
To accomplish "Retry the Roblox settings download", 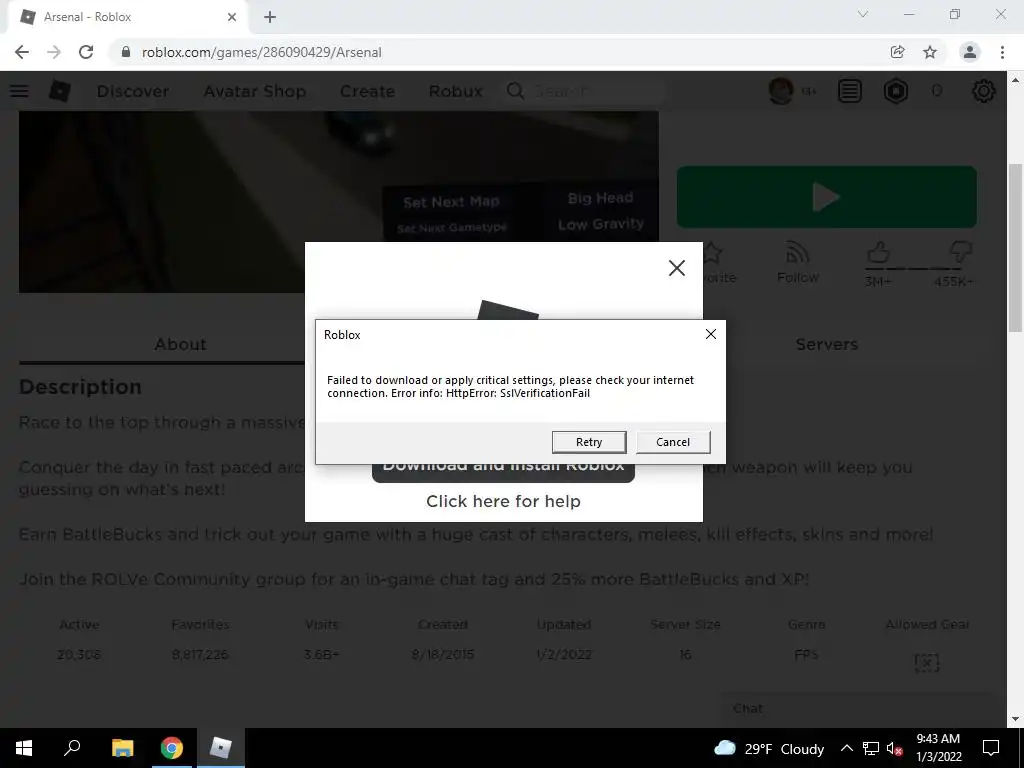I will 588,442.
